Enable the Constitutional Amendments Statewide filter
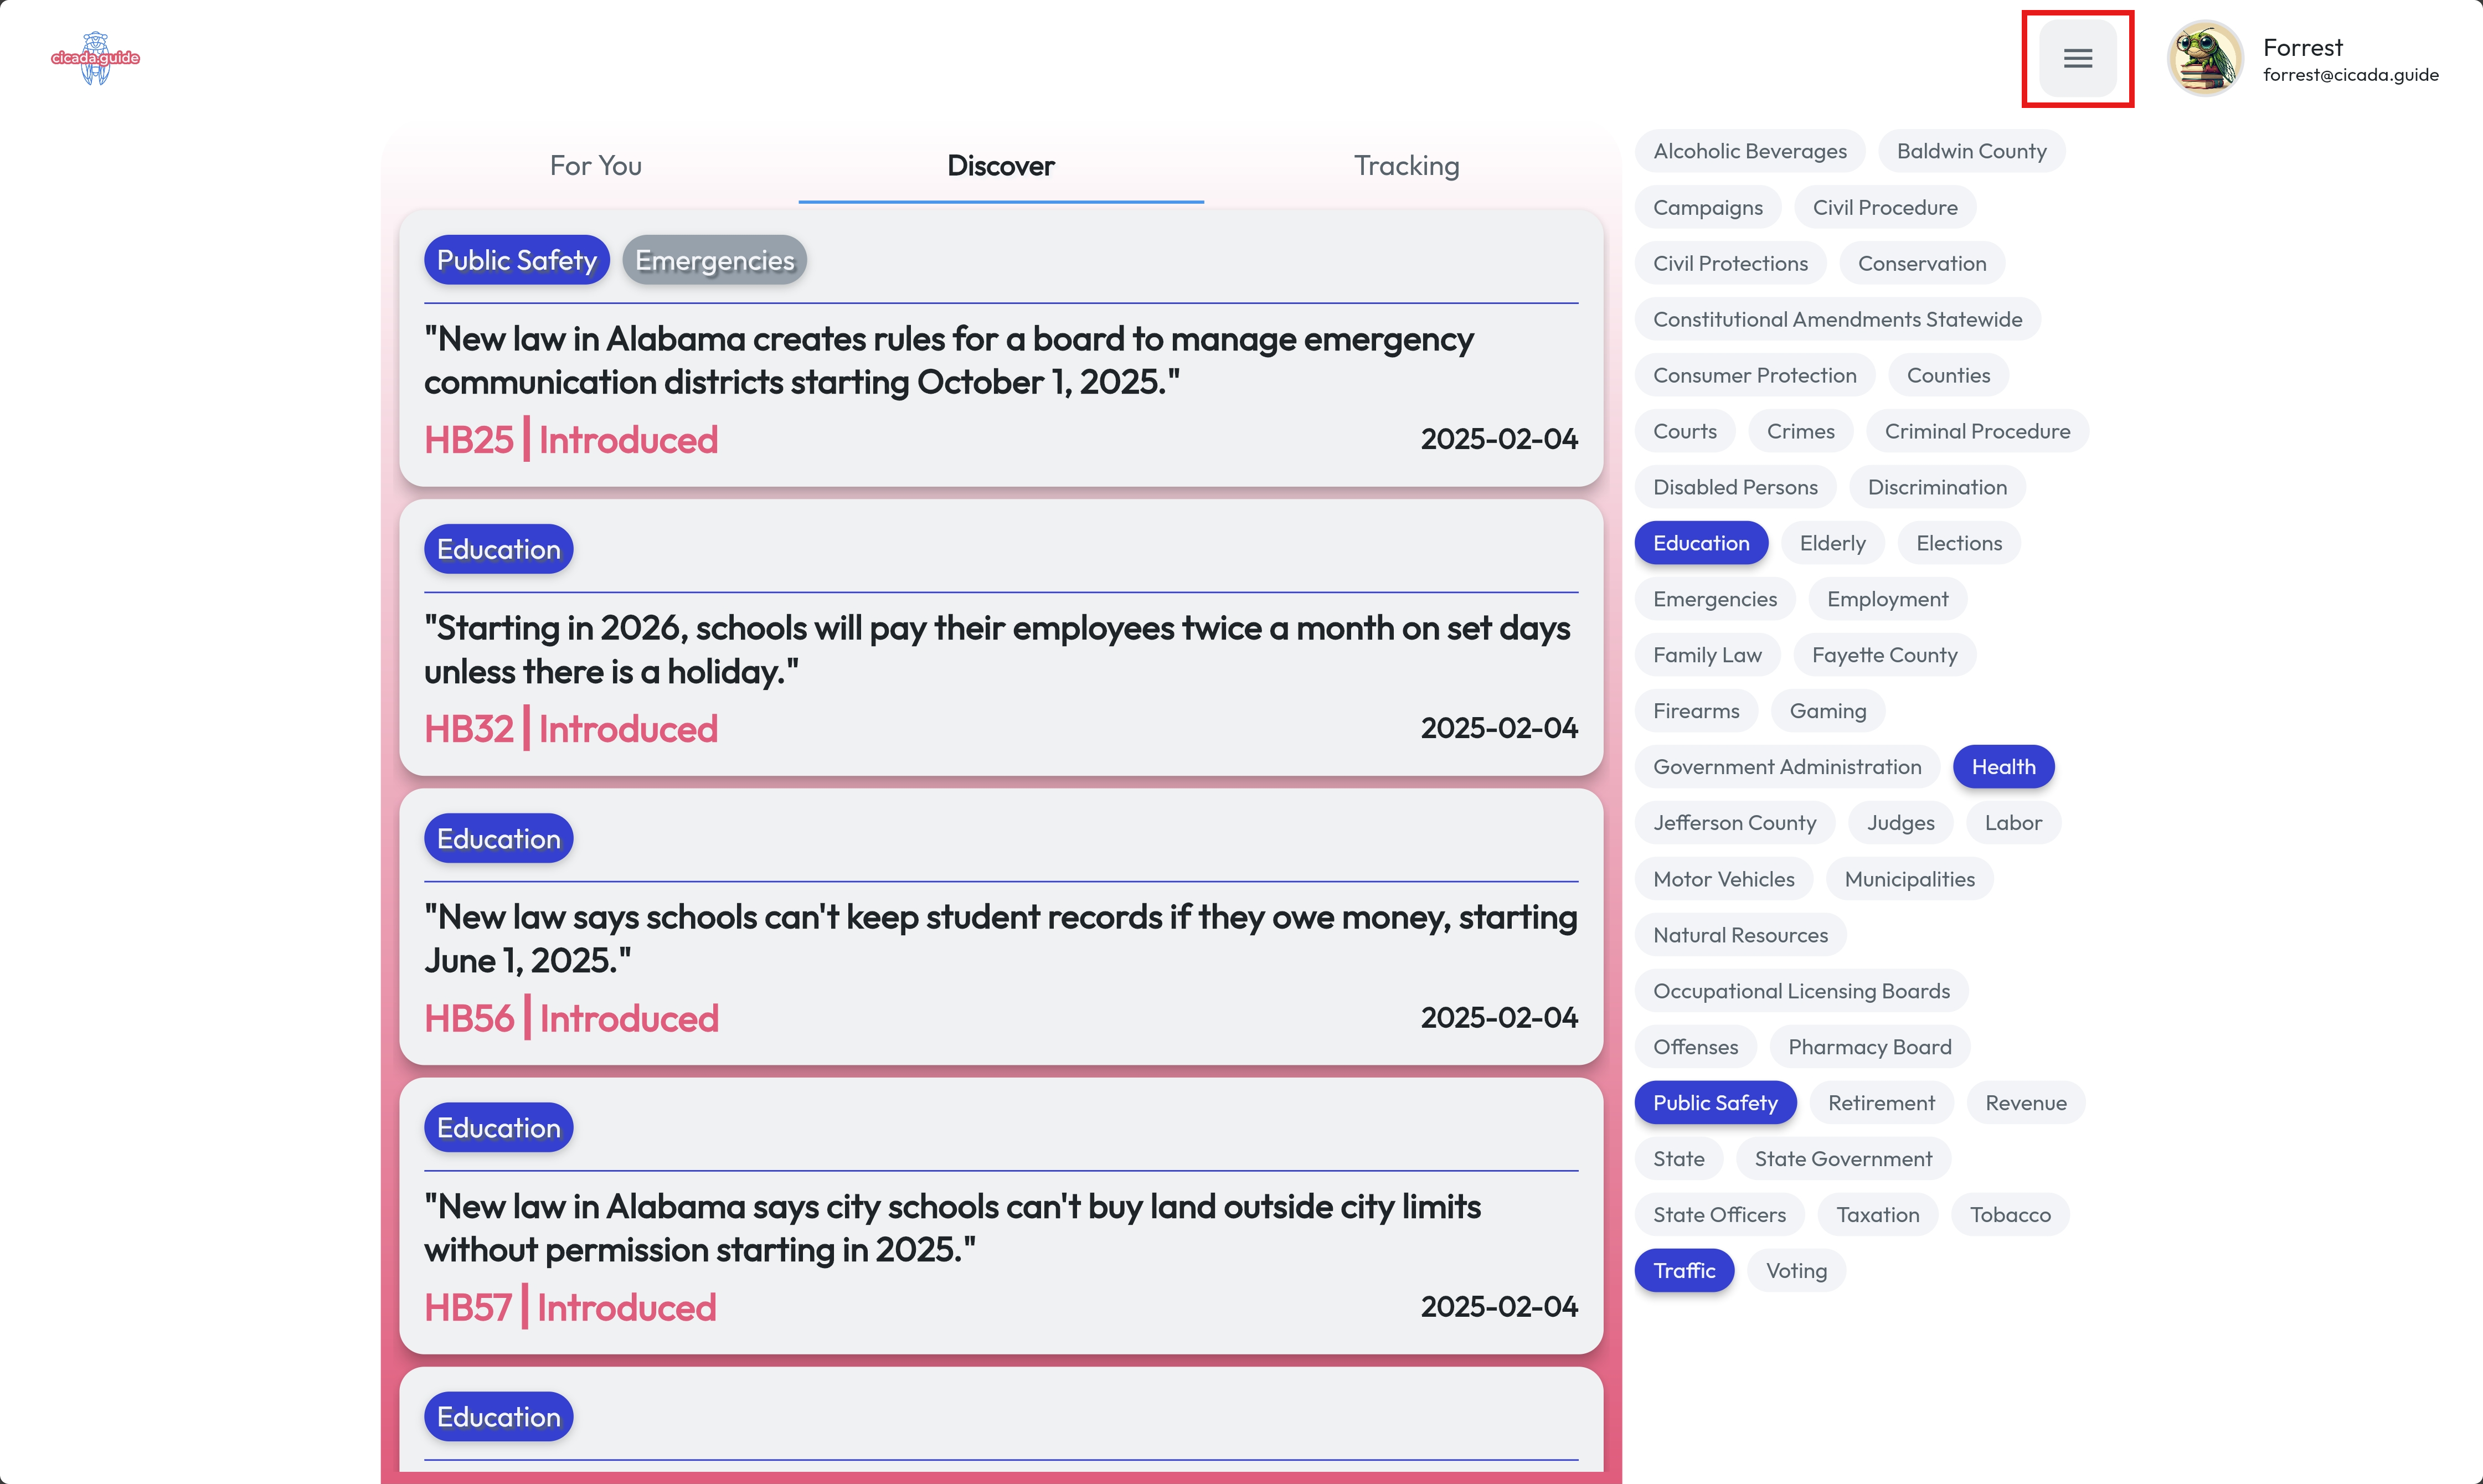 point(1836,319)
